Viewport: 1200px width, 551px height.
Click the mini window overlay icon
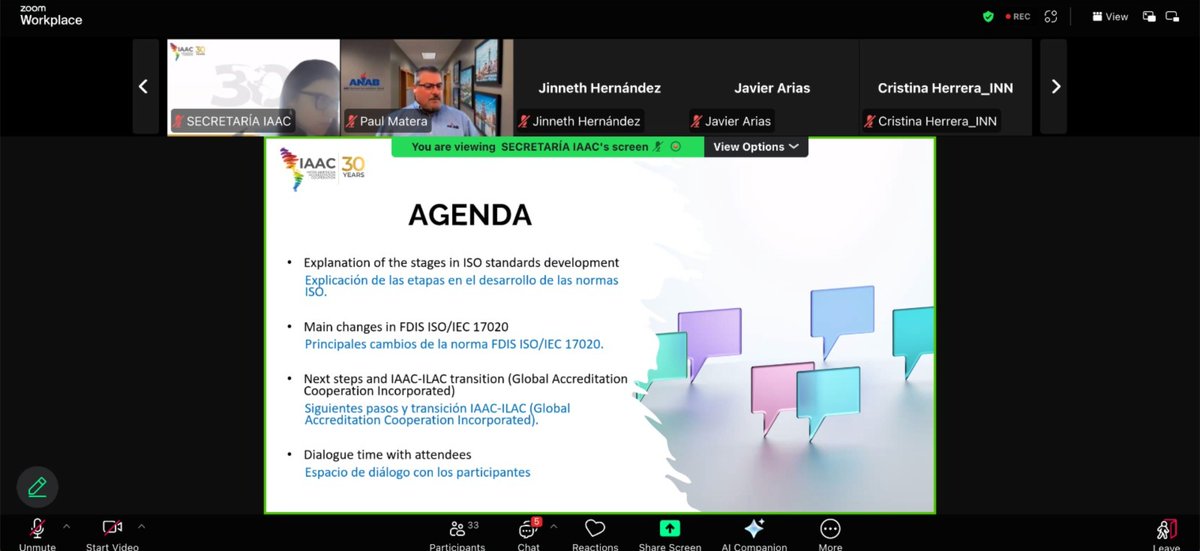click(1149, 16)
